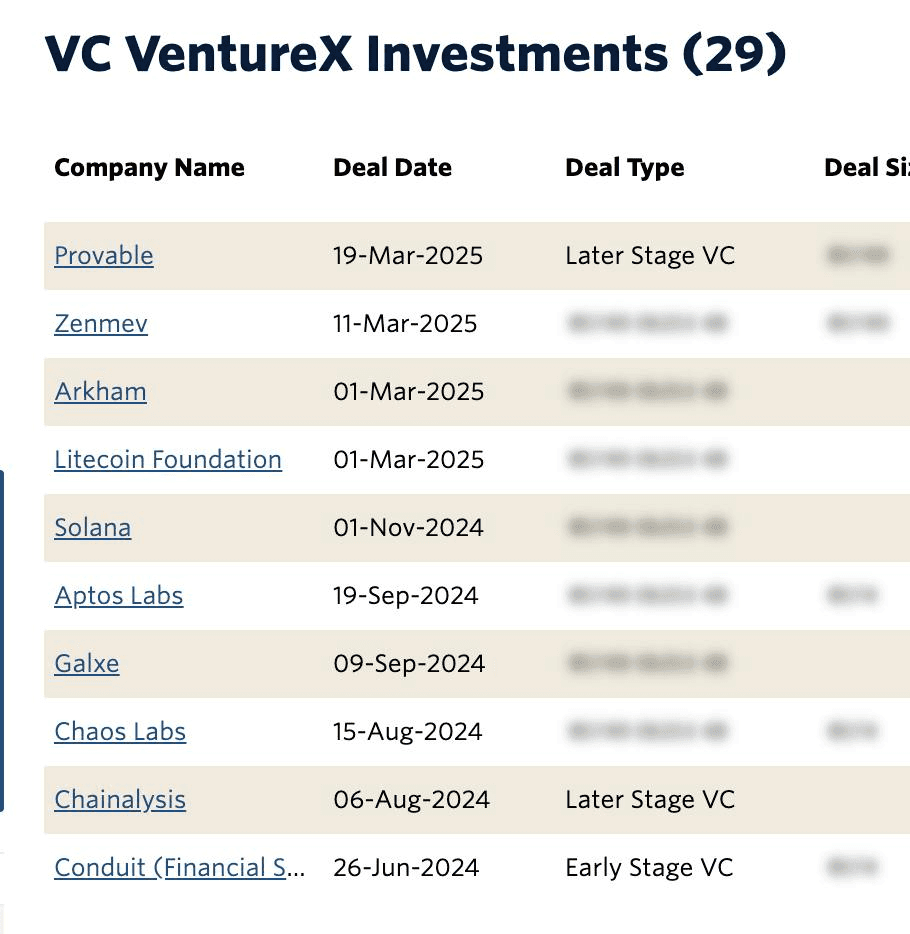910x934 pixels.
Task: Click the Solana company link
Action: (92, 528)
